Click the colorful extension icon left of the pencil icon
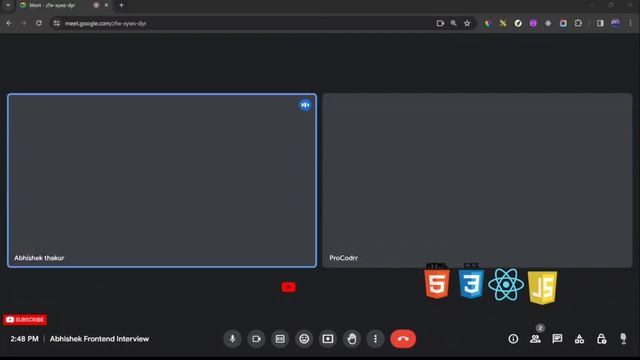The image size is (640, 360). coord(488,23)
